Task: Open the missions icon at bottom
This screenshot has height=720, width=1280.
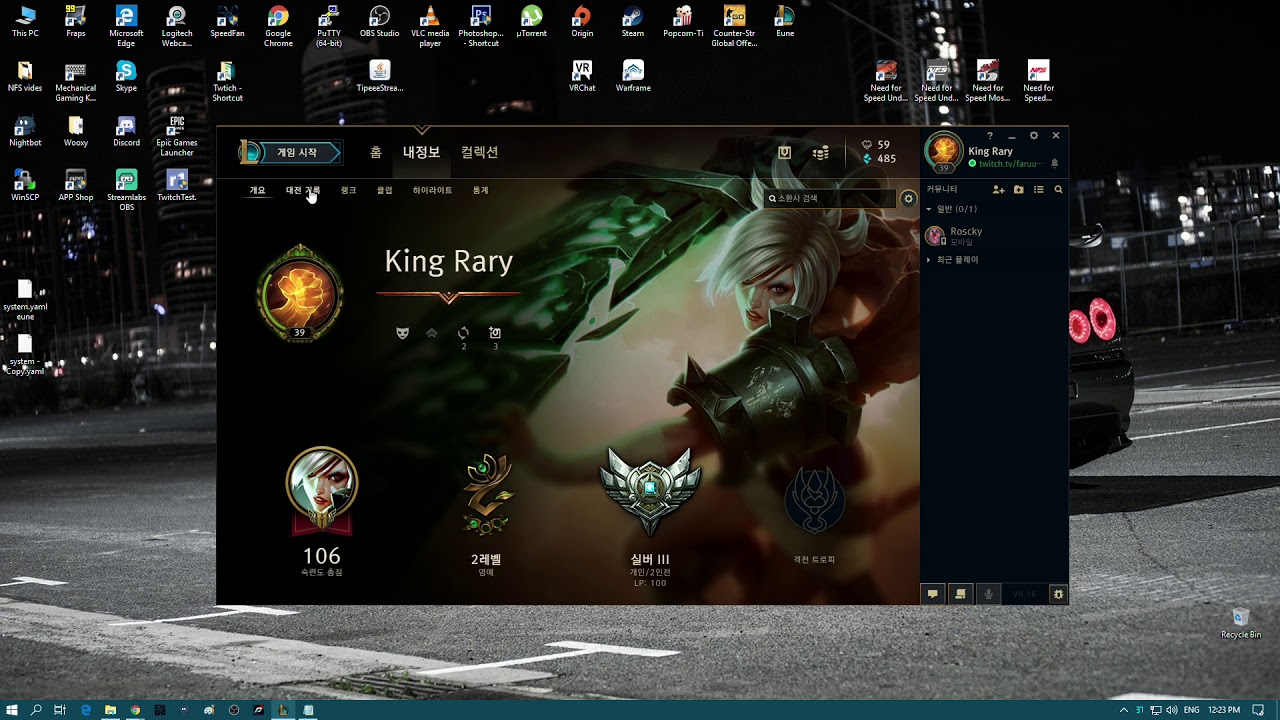Action: (x=960, y=594)
